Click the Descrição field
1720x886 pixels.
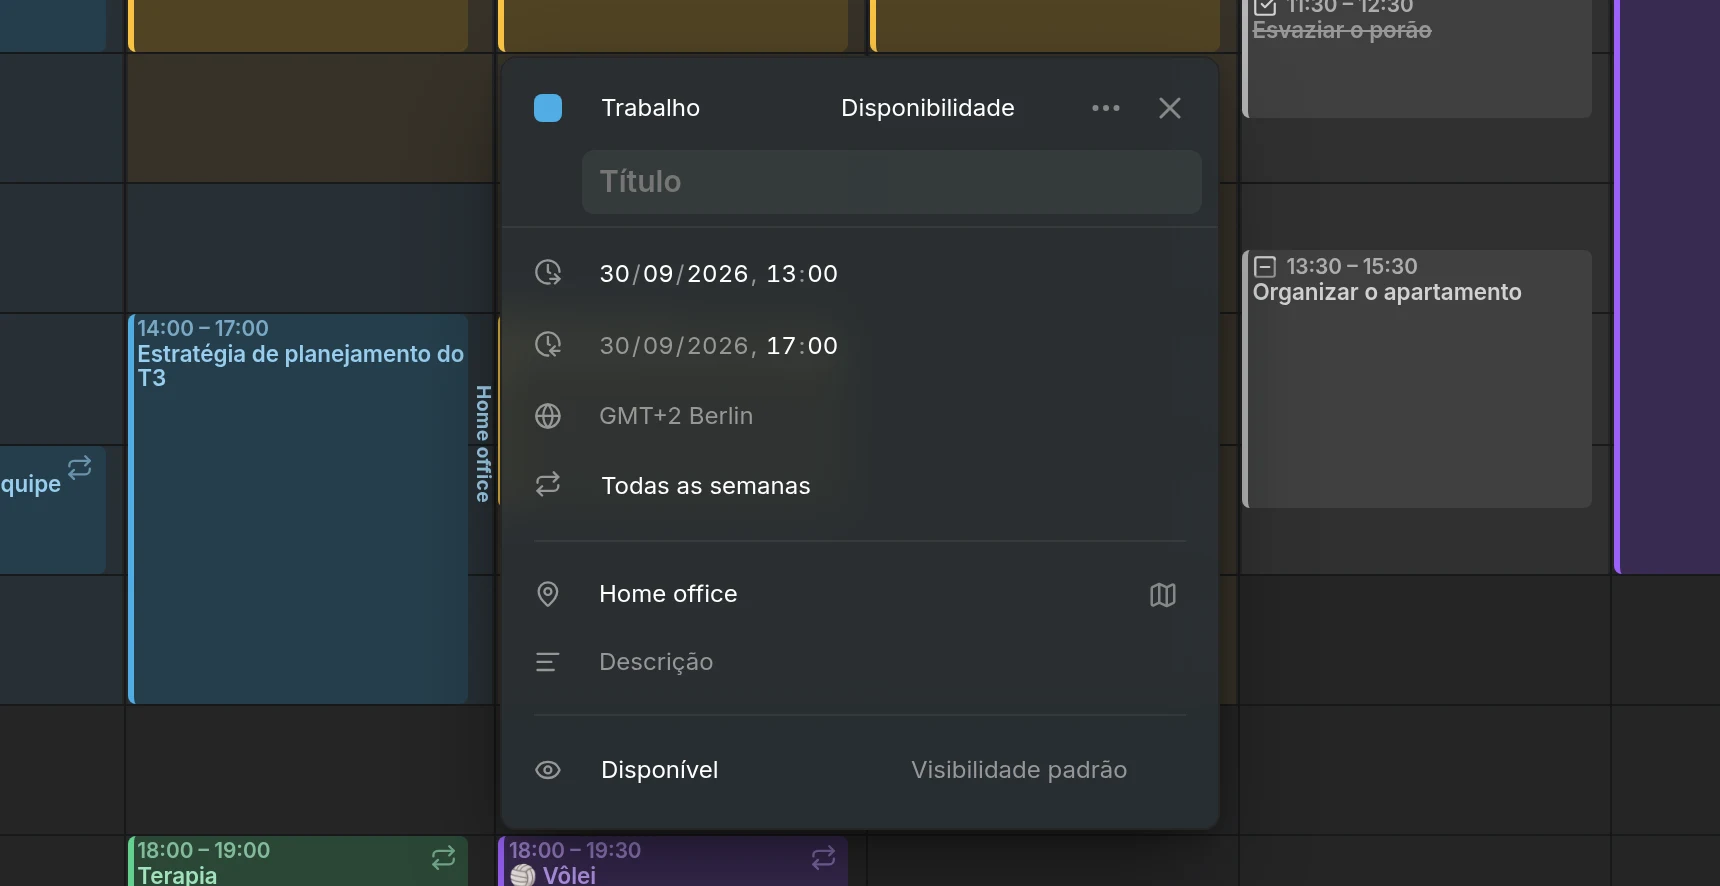tap(656, 662)
